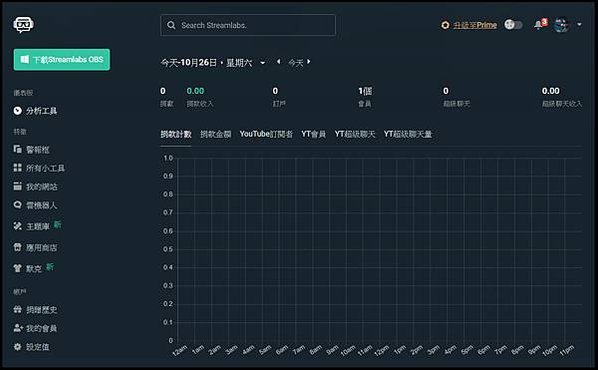Image resolution: width=598 pixels, height=370 pixels.
Task: Open 主題庫 in the sidebar
Action: tap(38, 226)
